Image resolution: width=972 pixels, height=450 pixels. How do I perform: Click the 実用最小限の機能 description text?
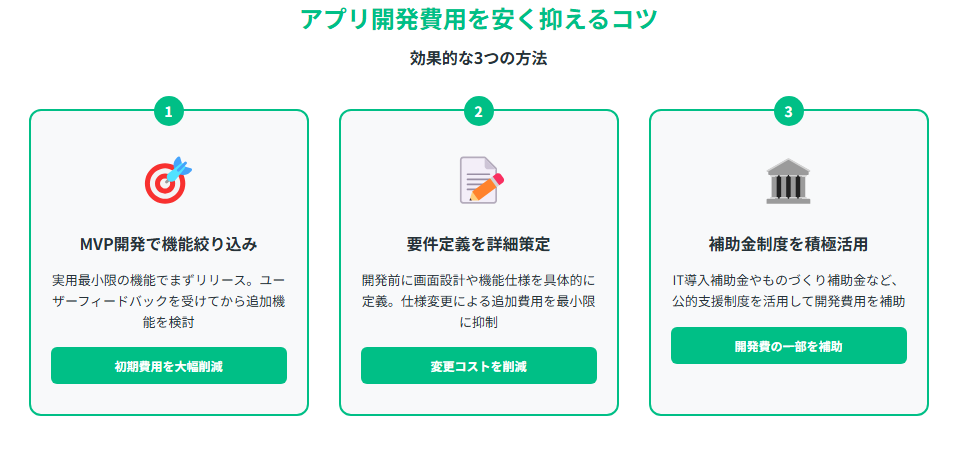pyautogui.click(x=169, y=301)
